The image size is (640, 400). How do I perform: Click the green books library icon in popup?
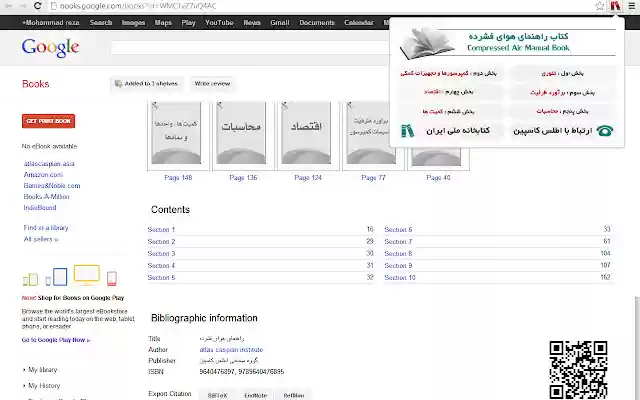click(407, 131)
